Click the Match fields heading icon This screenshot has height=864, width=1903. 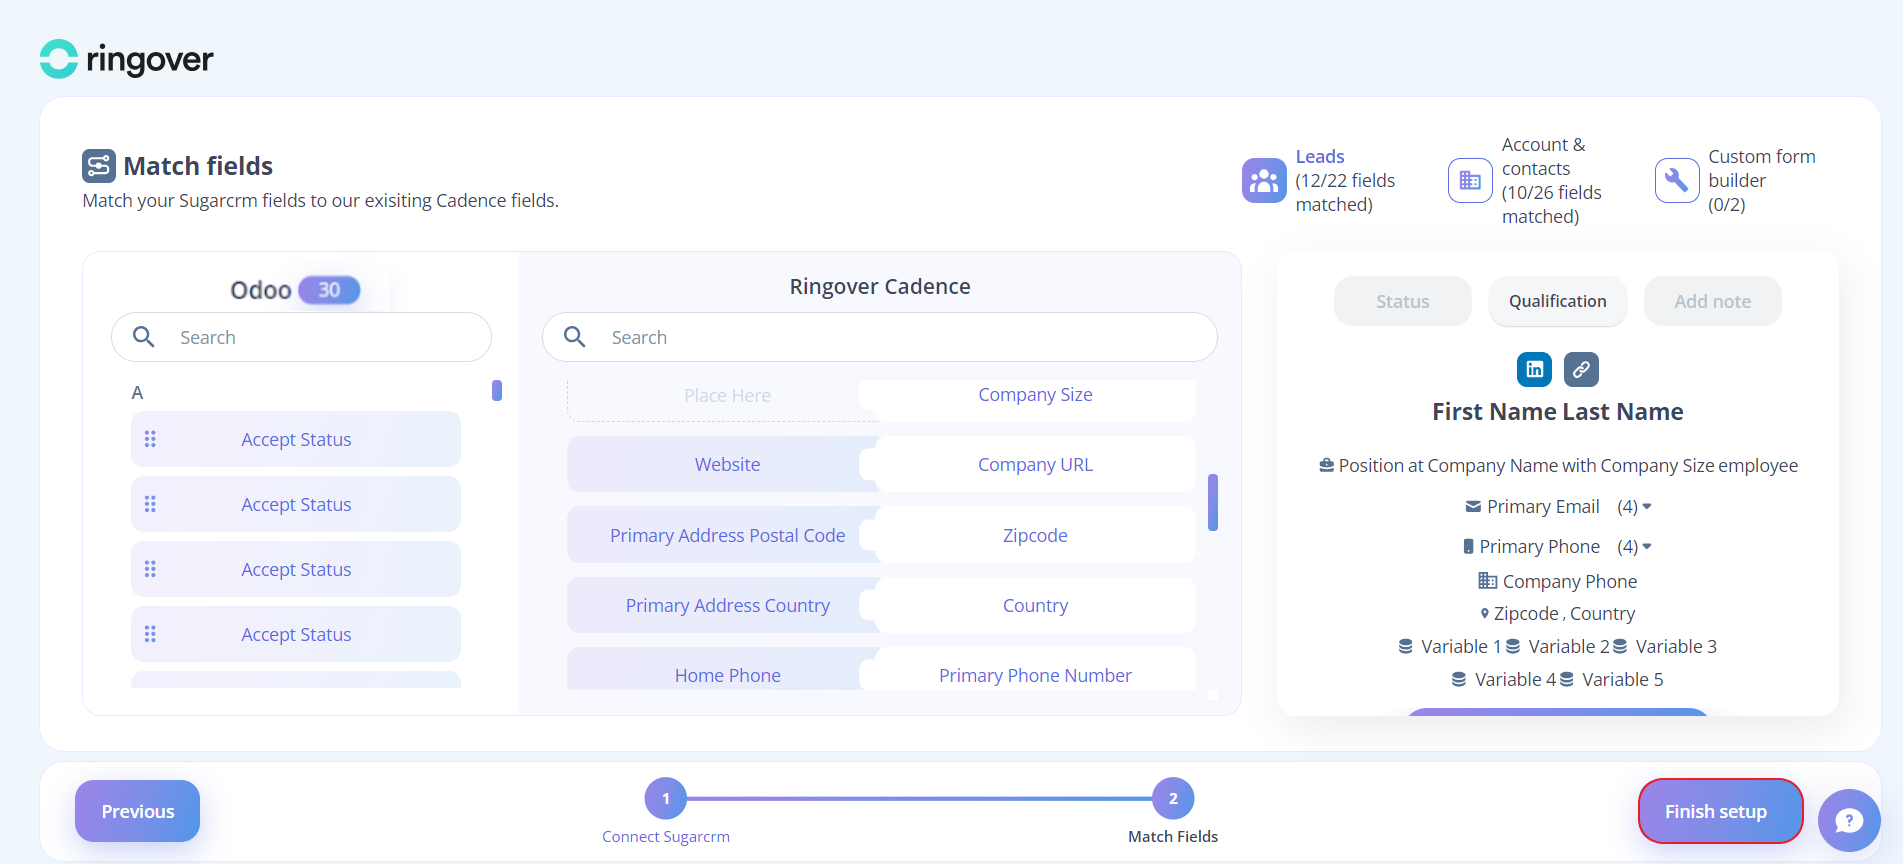99,166
